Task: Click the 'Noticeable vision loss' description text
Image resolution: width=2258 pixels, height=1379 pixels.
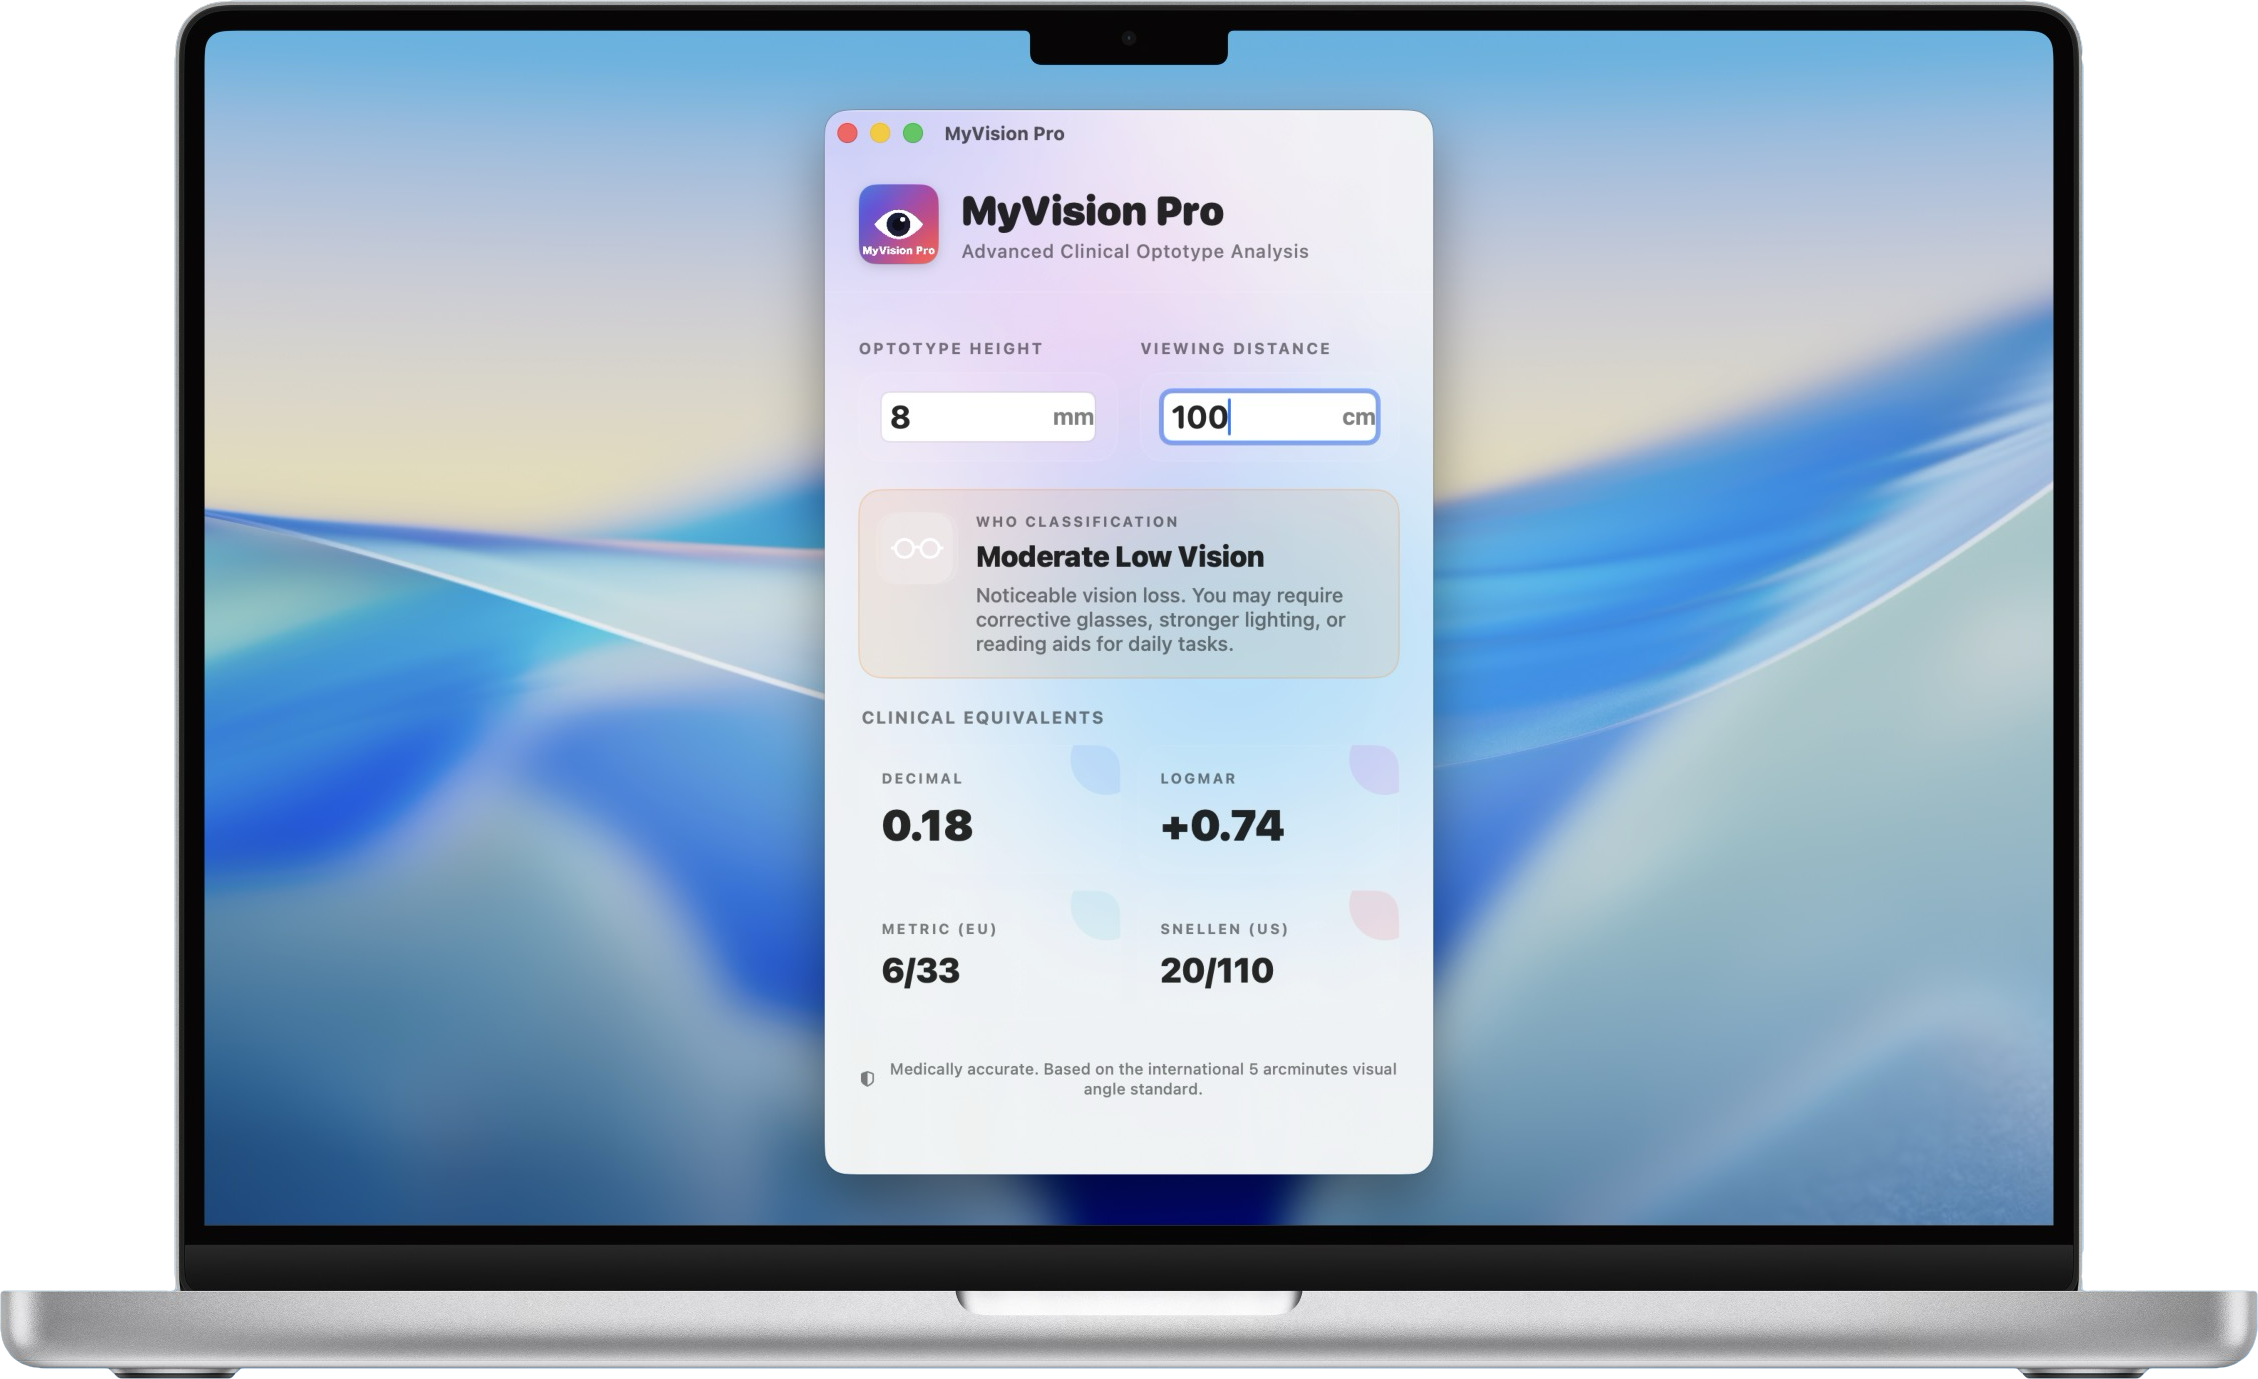Action: 1160,620
